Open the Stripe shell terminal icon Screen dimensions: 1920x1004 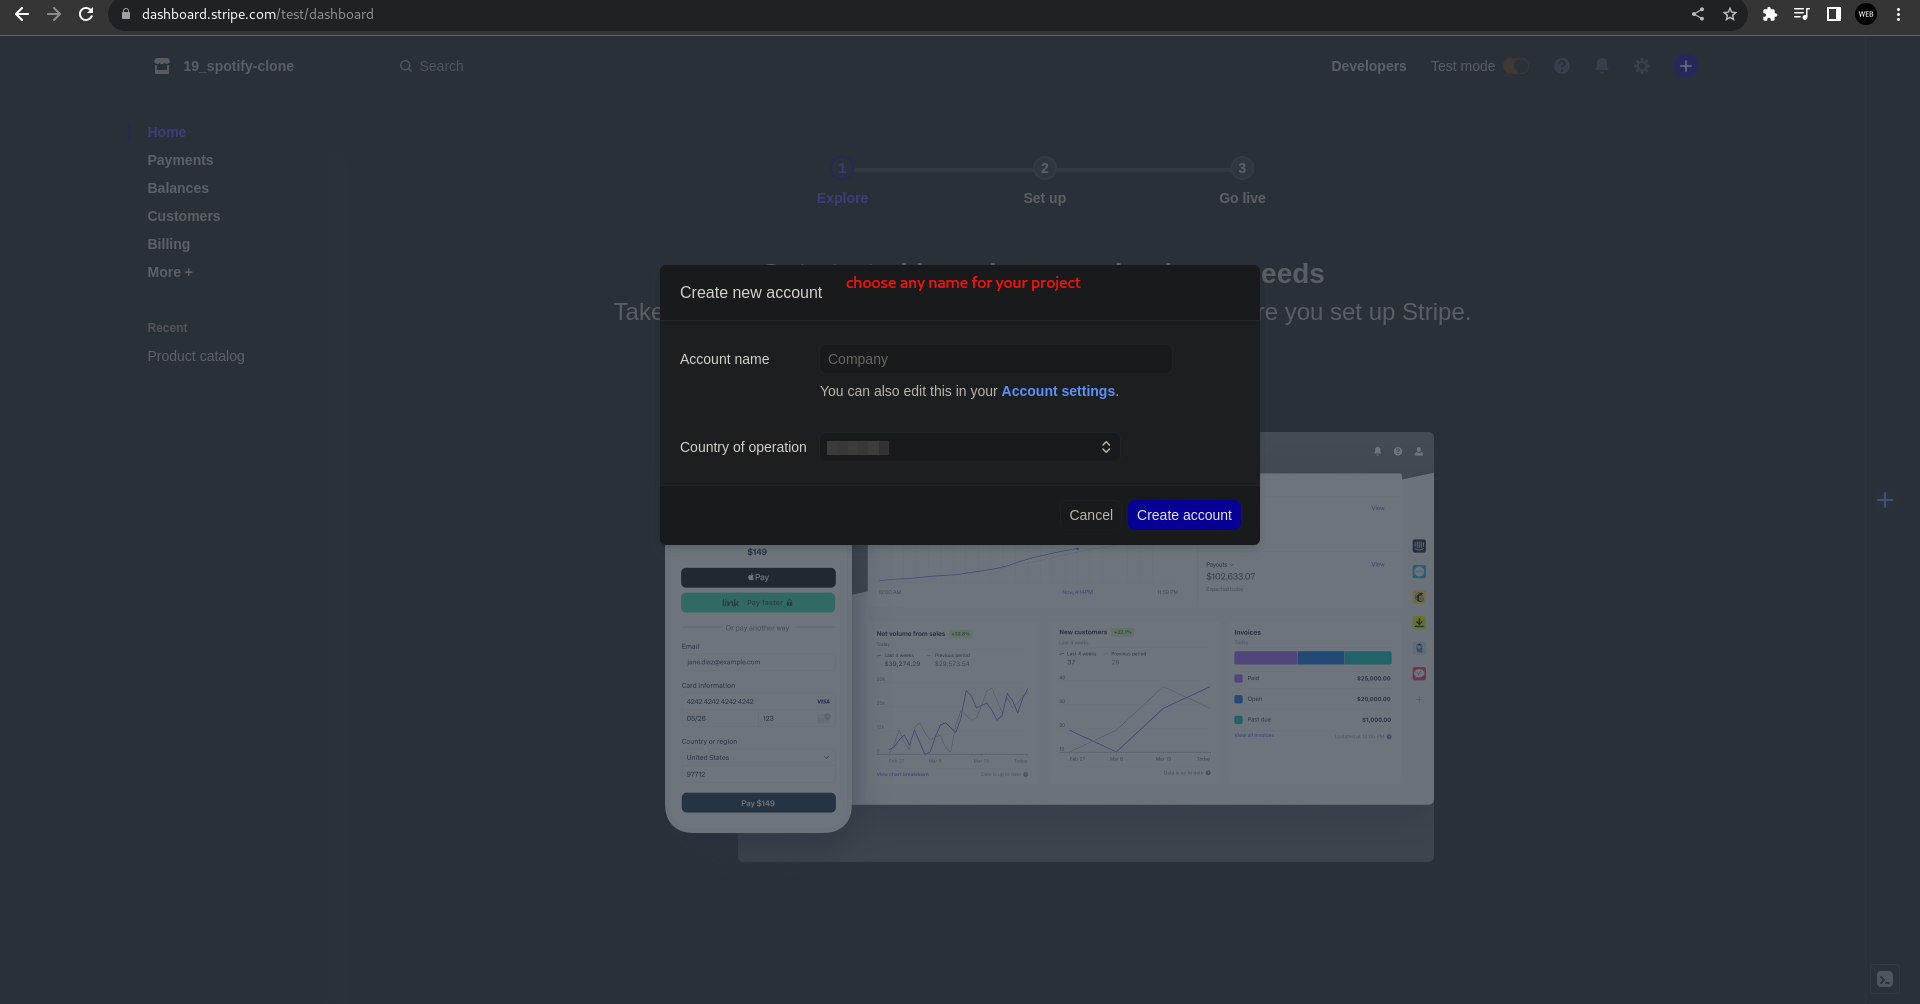[x=1885, y=979]
